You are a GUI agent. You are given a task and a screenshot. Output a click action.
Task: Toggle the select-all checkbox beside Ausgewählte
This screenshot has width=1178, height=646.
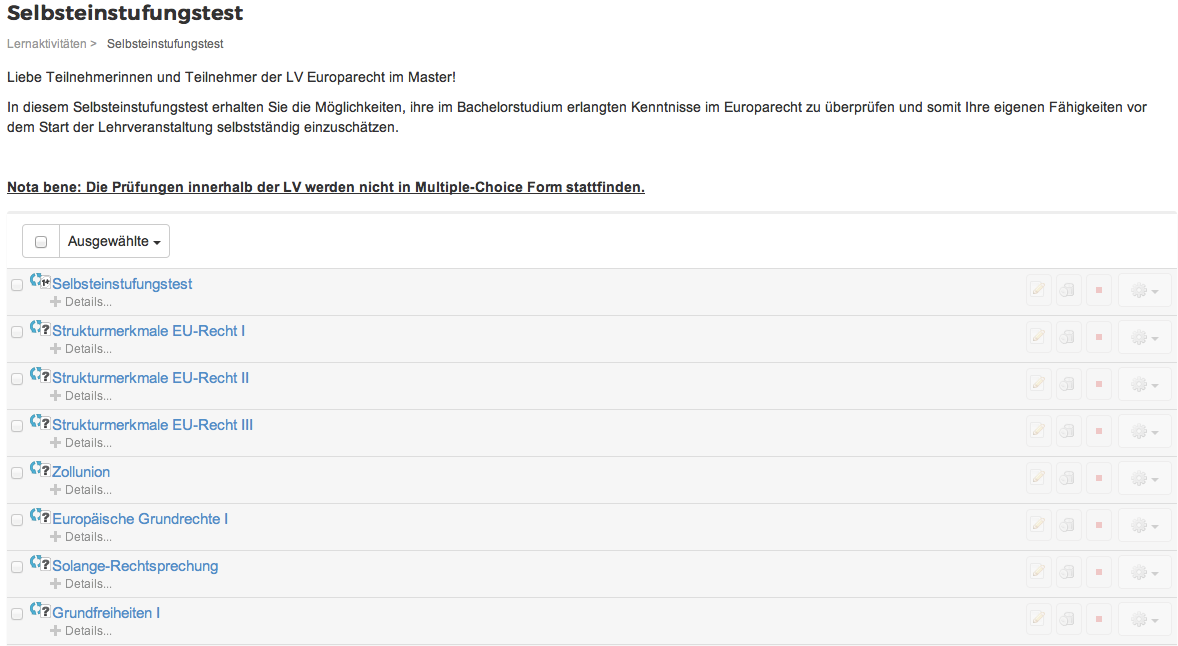pyautogui.click(x=41, y=242)
